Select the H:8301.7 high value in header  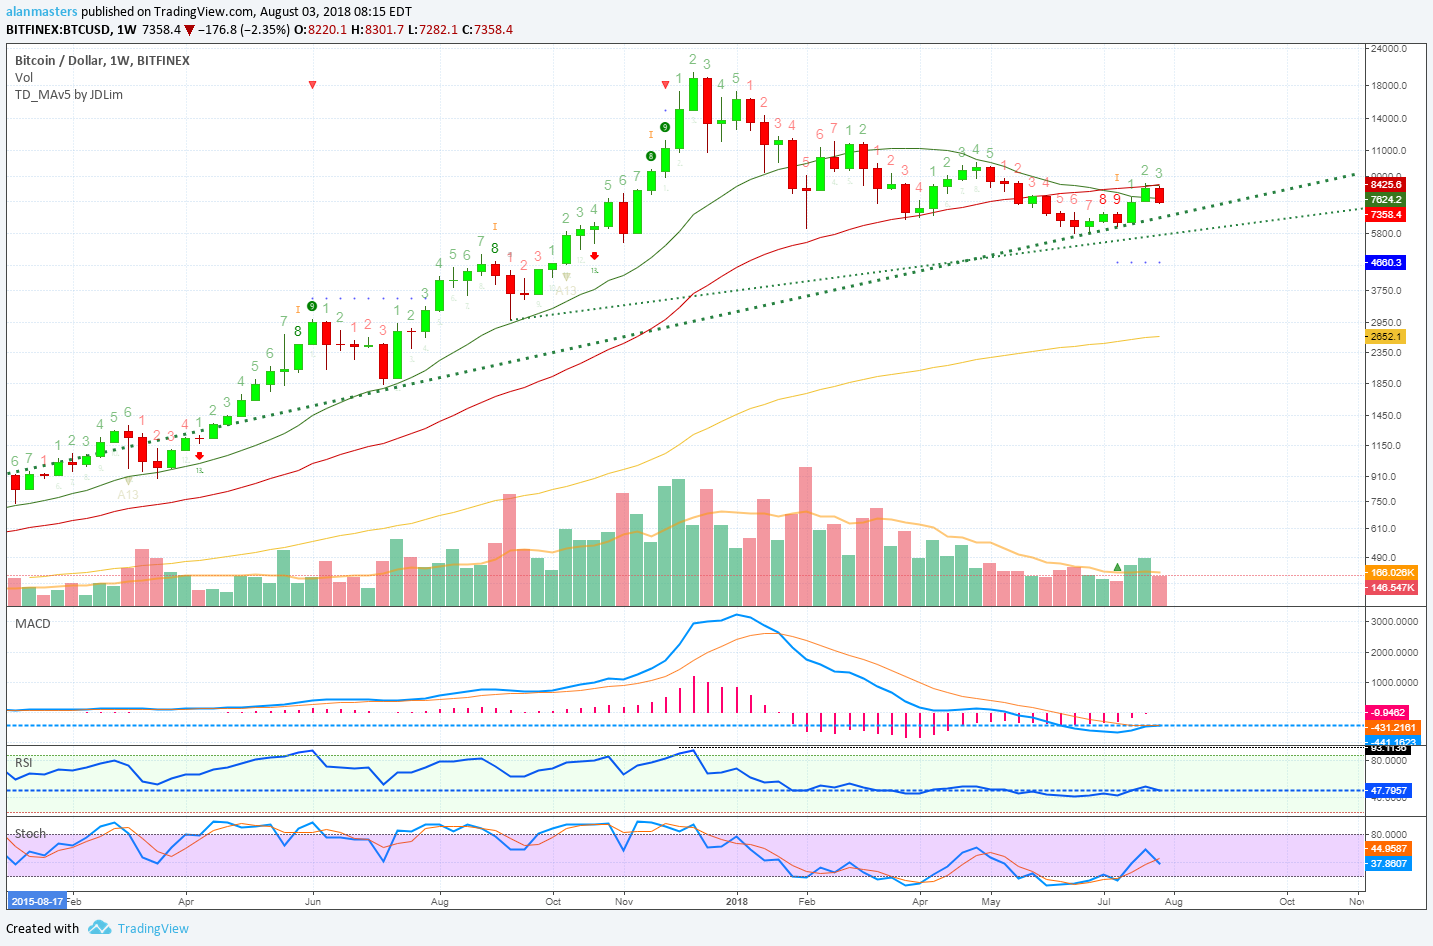377,30
